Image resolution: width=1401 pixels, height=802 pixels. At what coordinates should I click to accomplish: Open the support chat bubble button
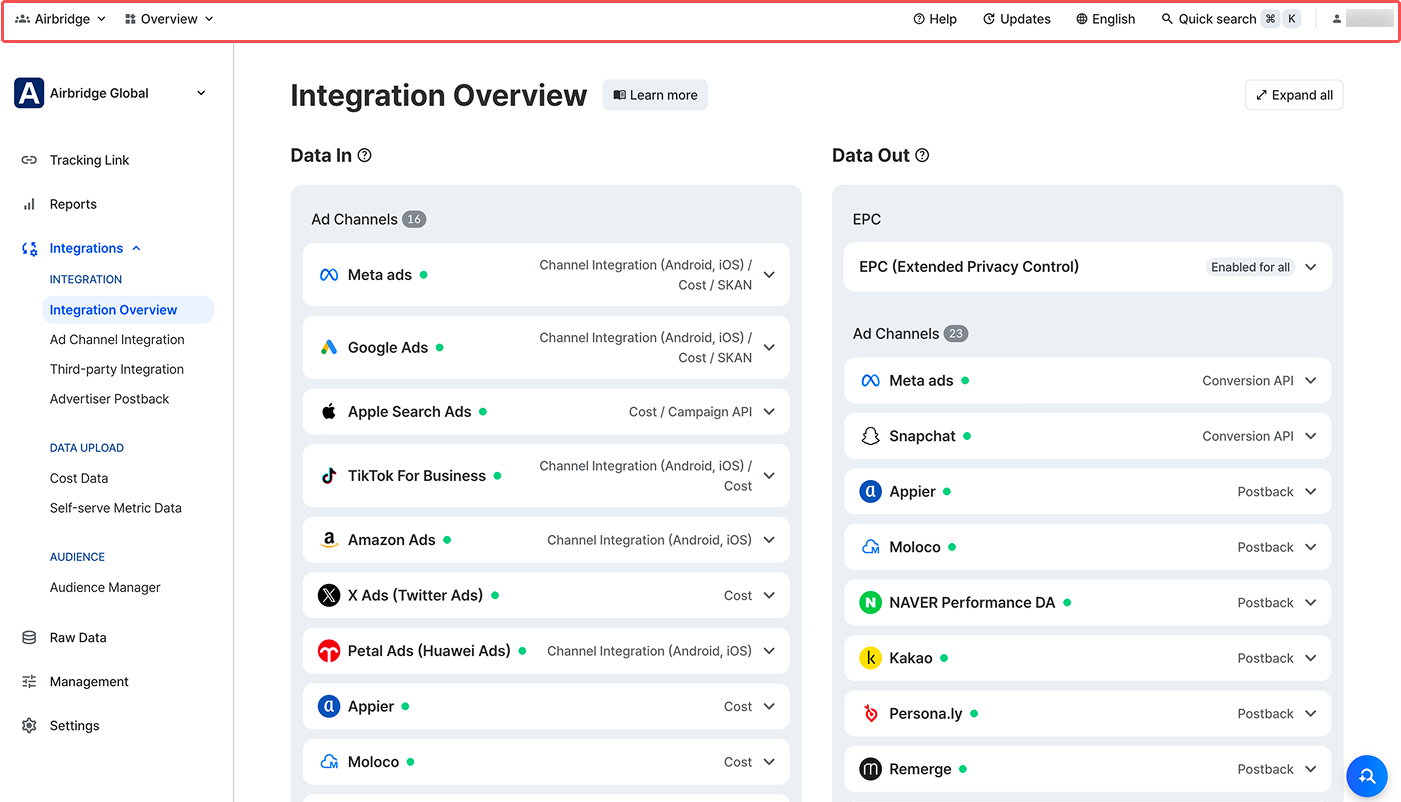coord(1367,775)
